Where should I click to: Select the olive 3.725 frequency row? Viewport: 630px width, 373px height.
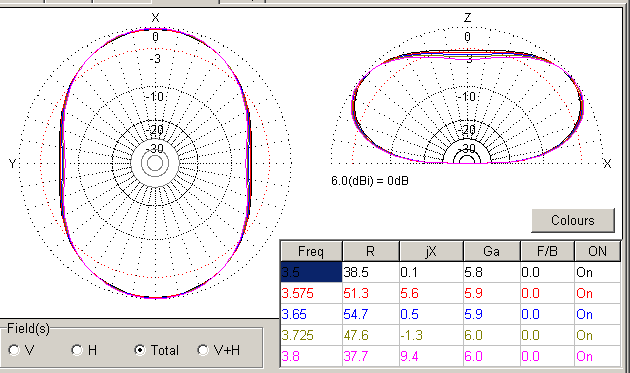(x=450, y=335)
